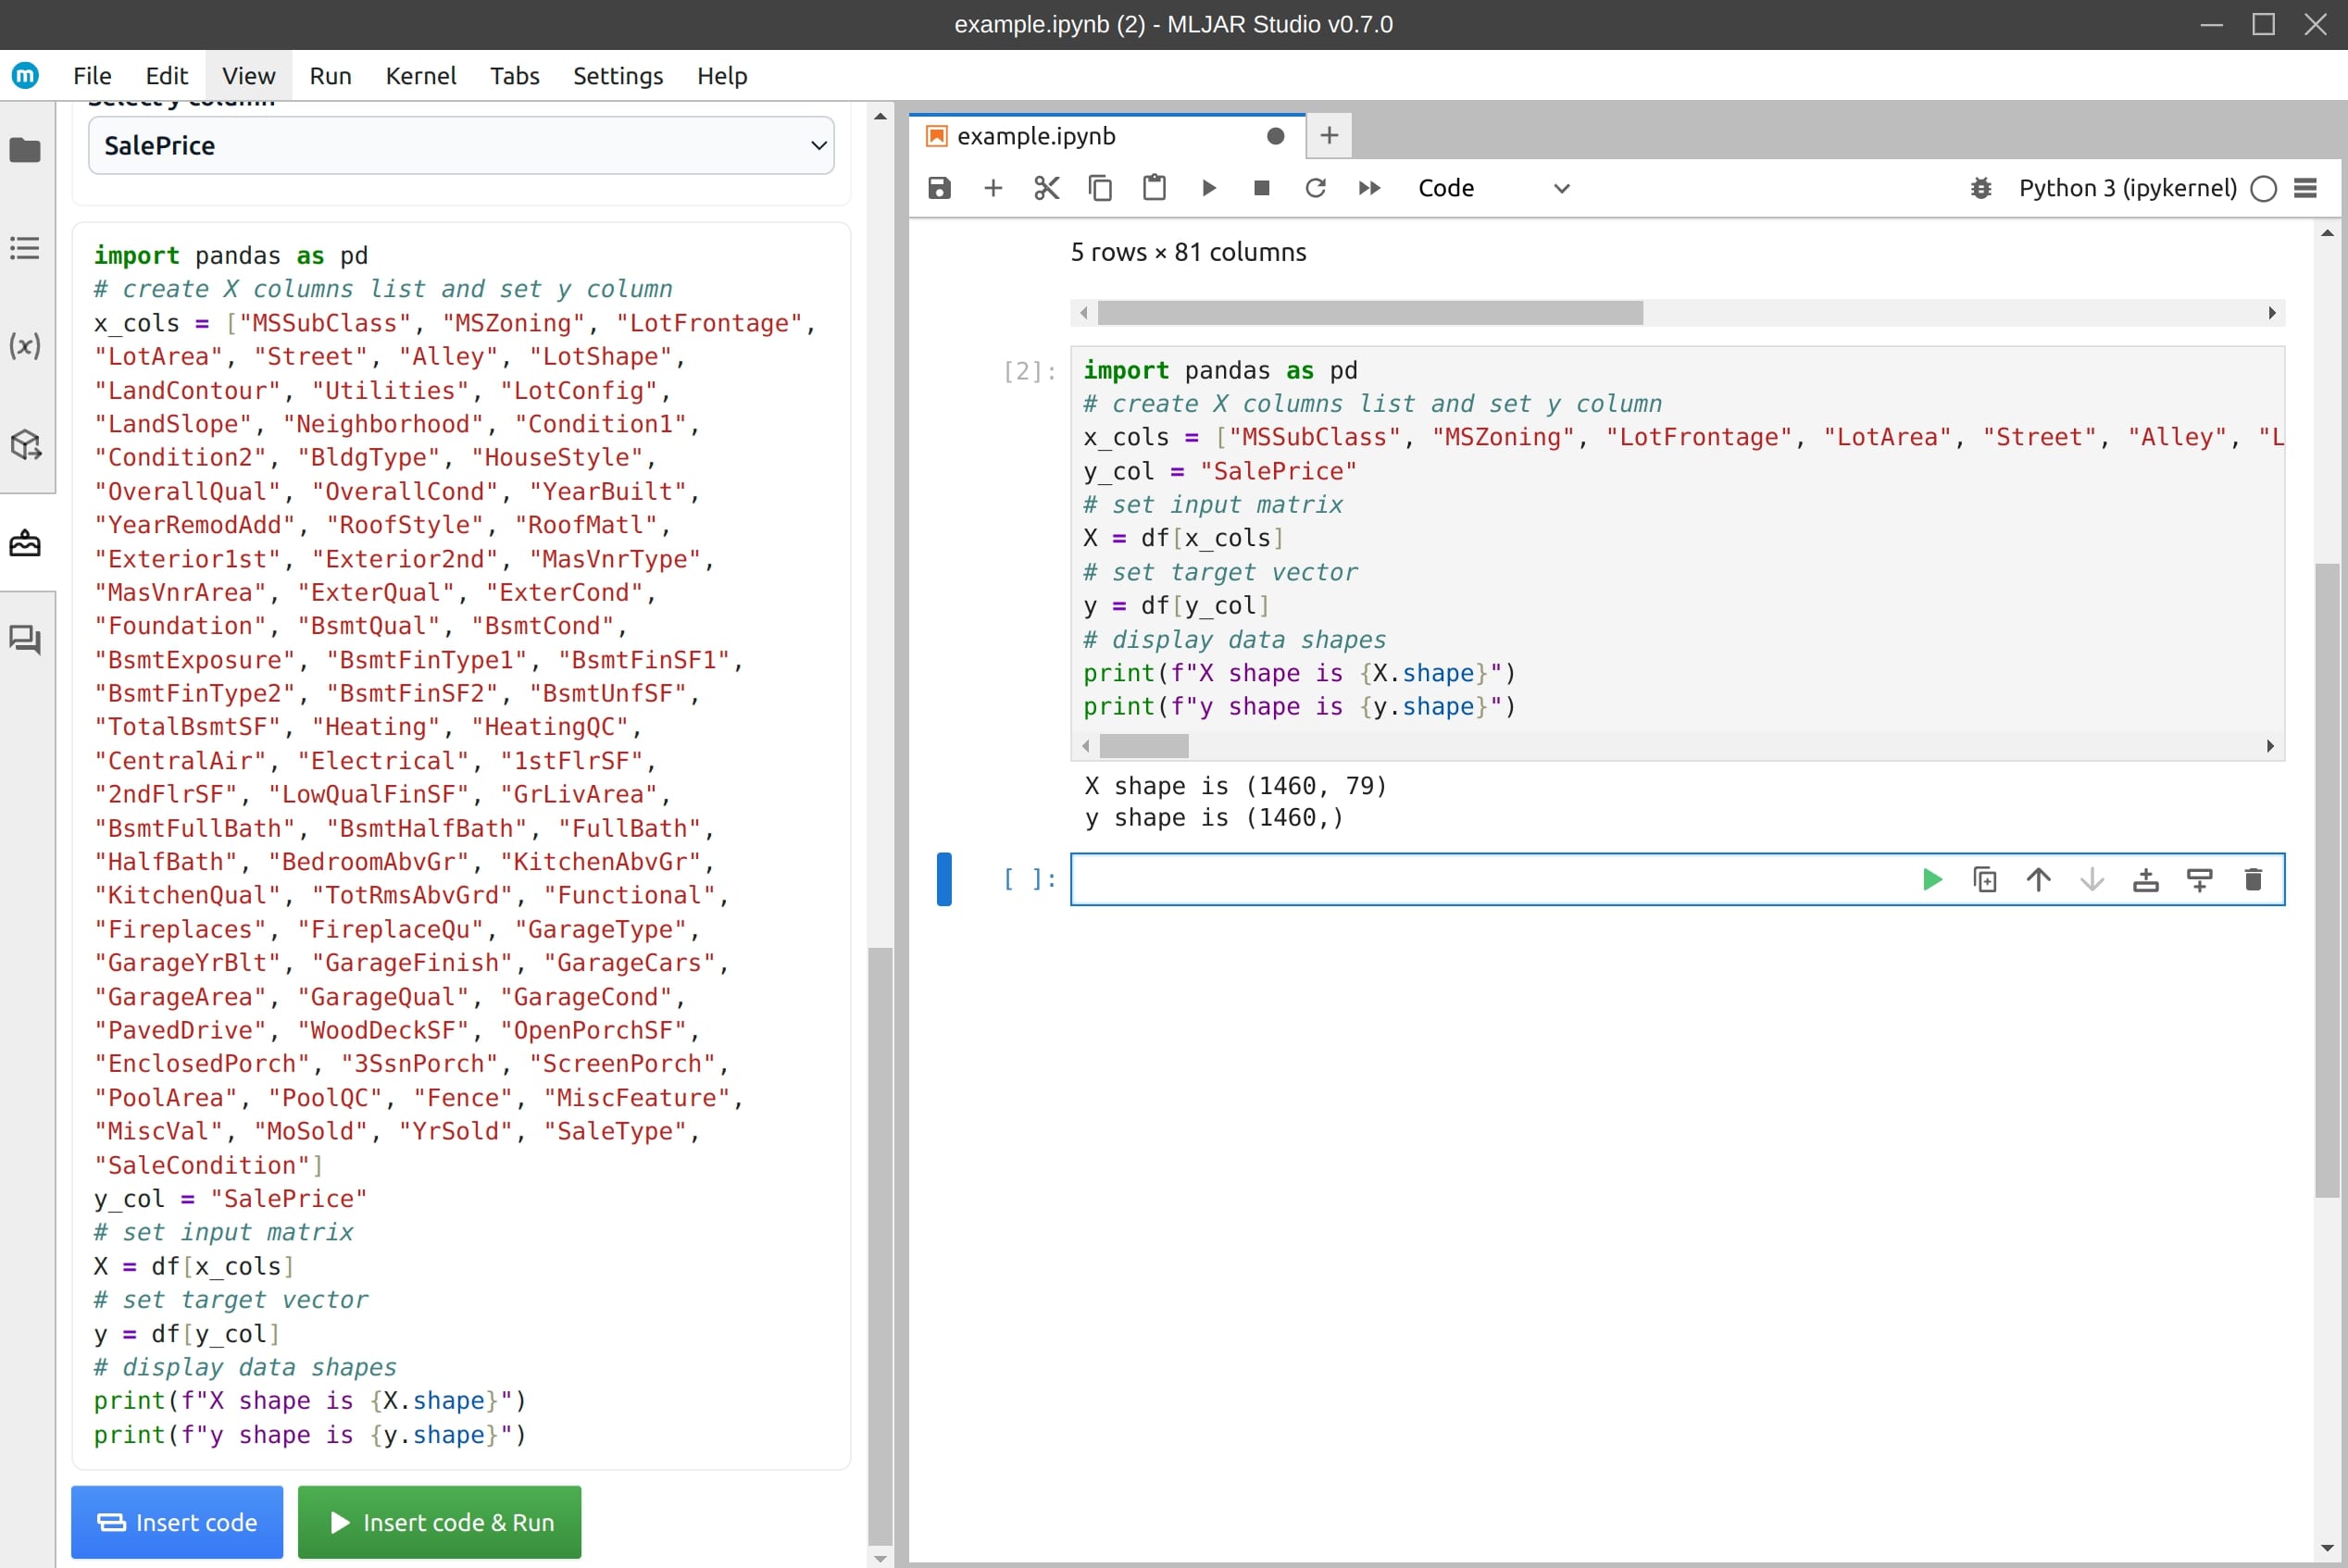This screenshot has height=1568, width=2348.
Task: Close example.ipynb tab via unsaved dot
Action: (1275, 136)
